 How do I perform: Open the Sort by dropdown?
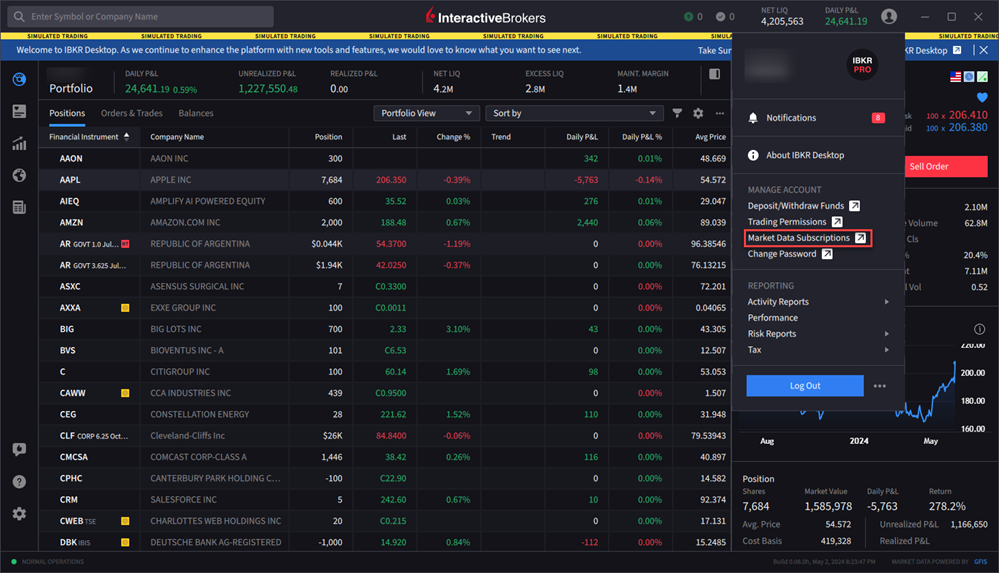click(574, 113)
